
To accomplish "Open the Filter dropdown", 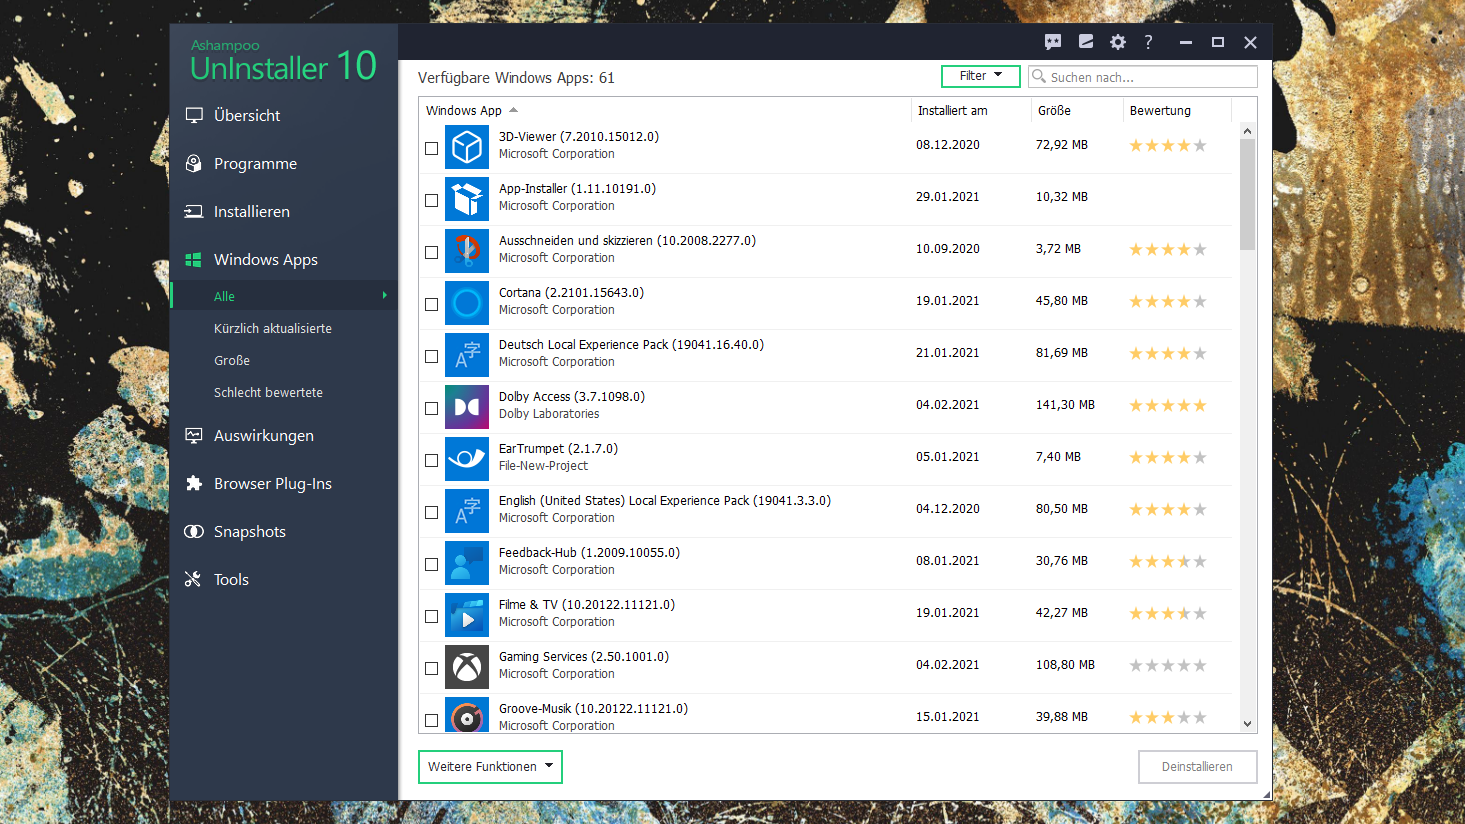I will (980, 76).
